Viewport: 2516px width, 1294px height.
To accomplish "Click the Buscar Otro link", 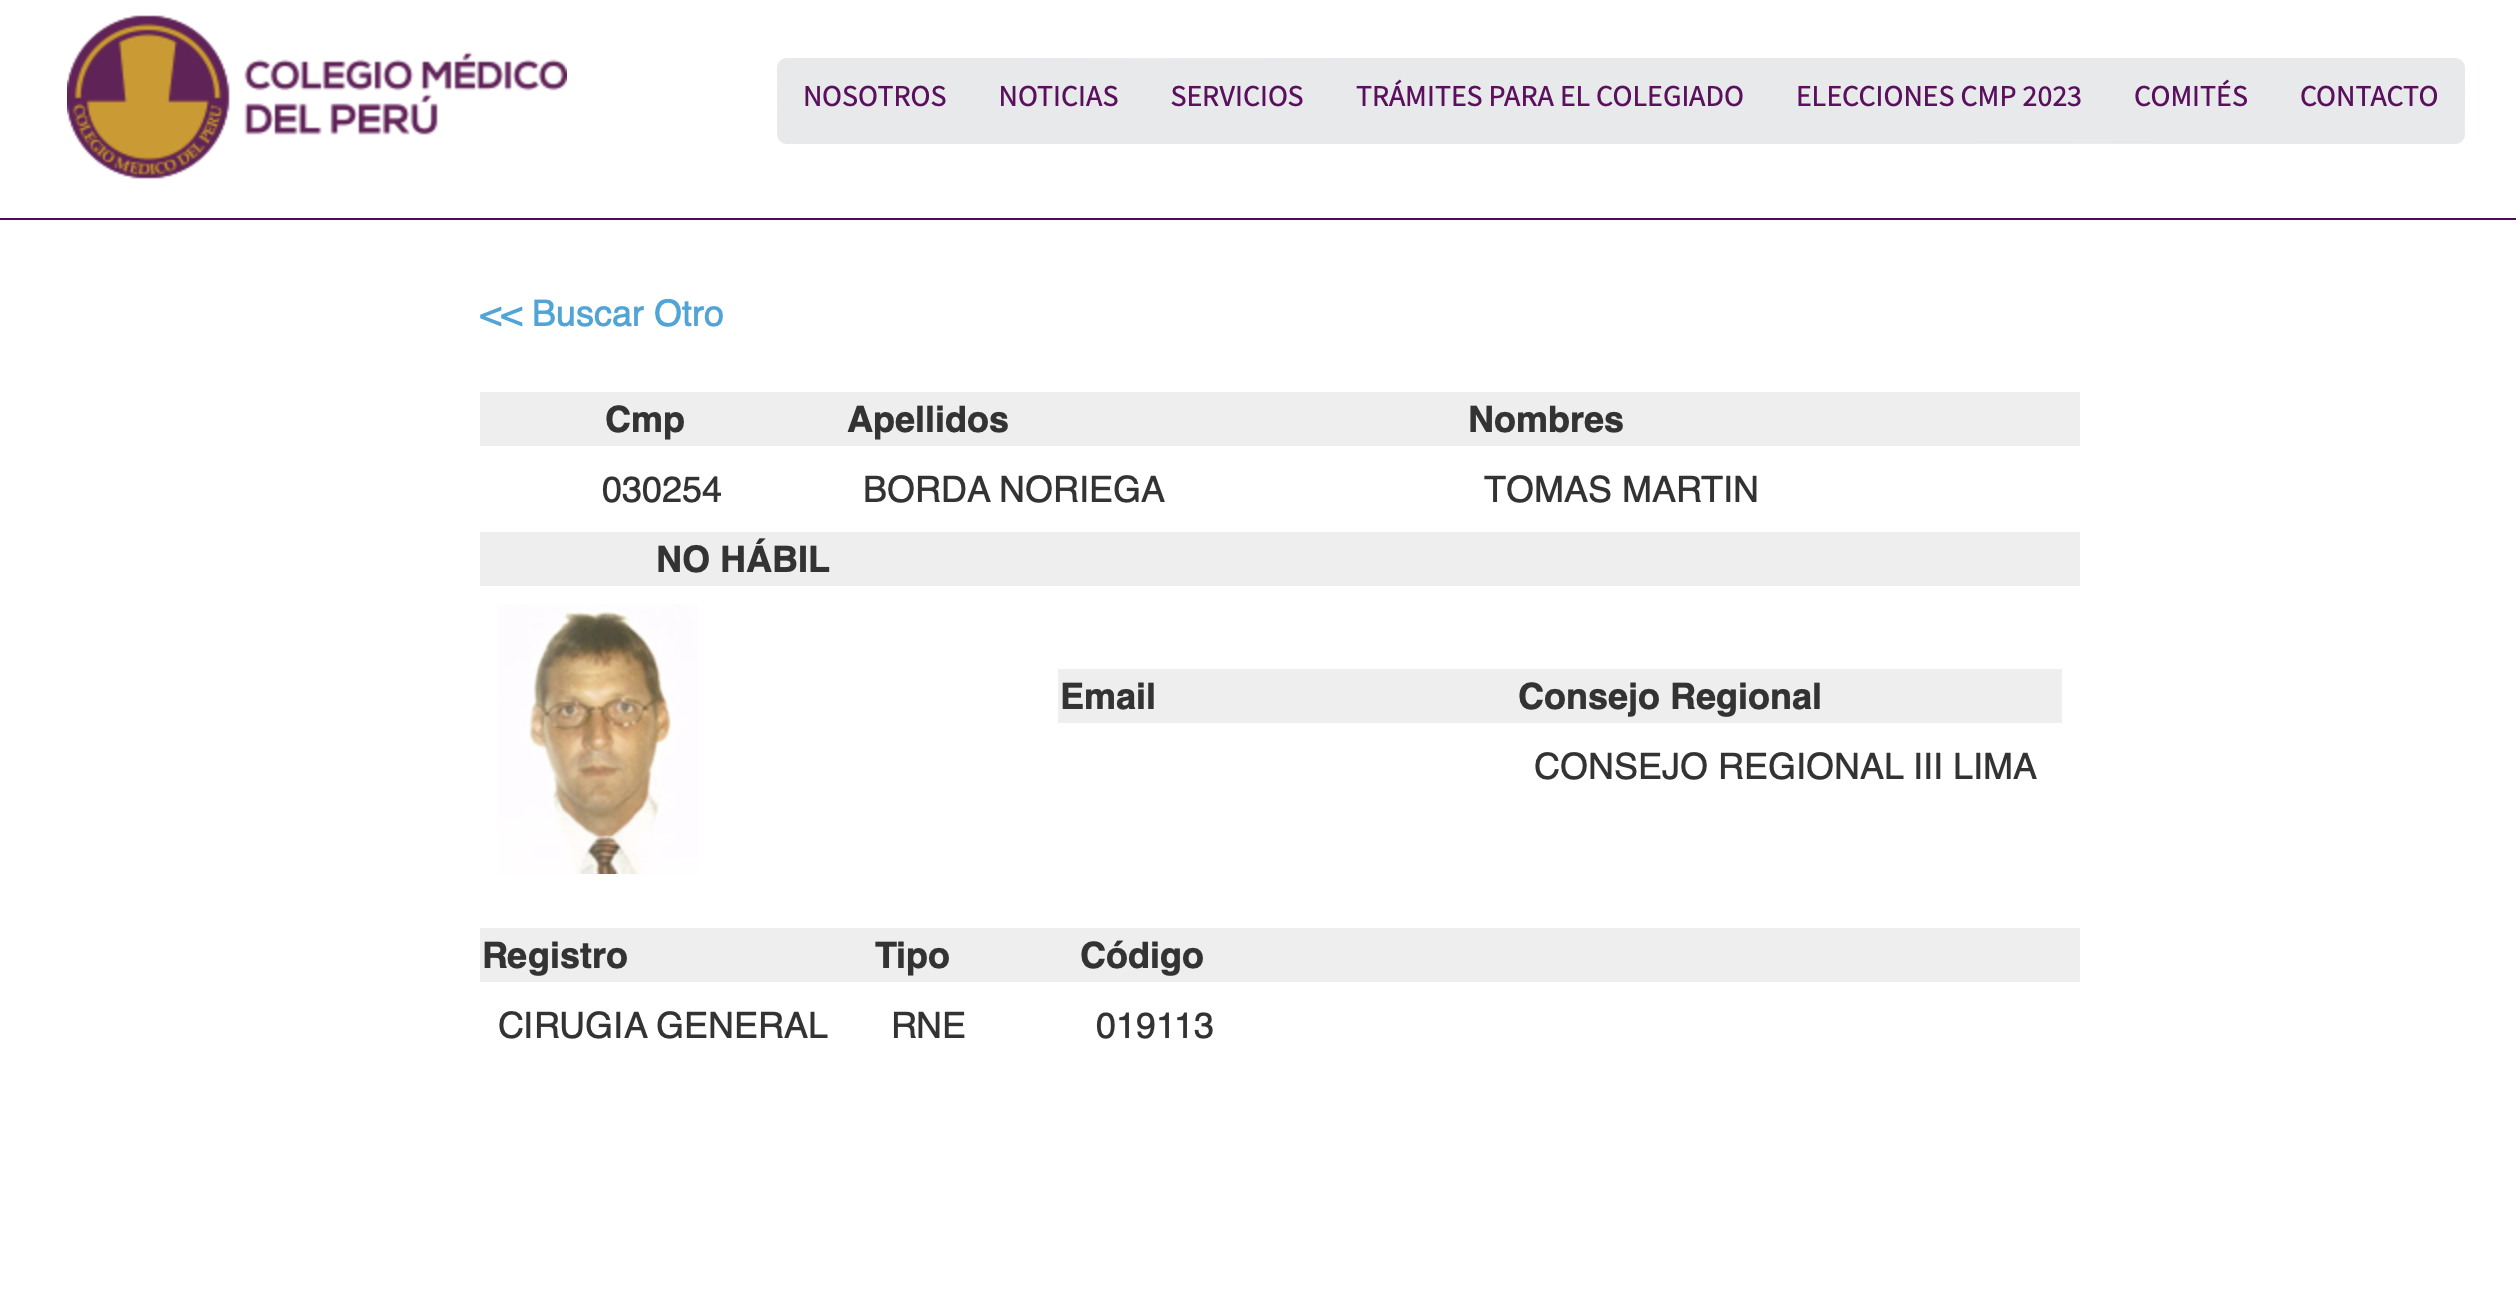I will 601,314.
